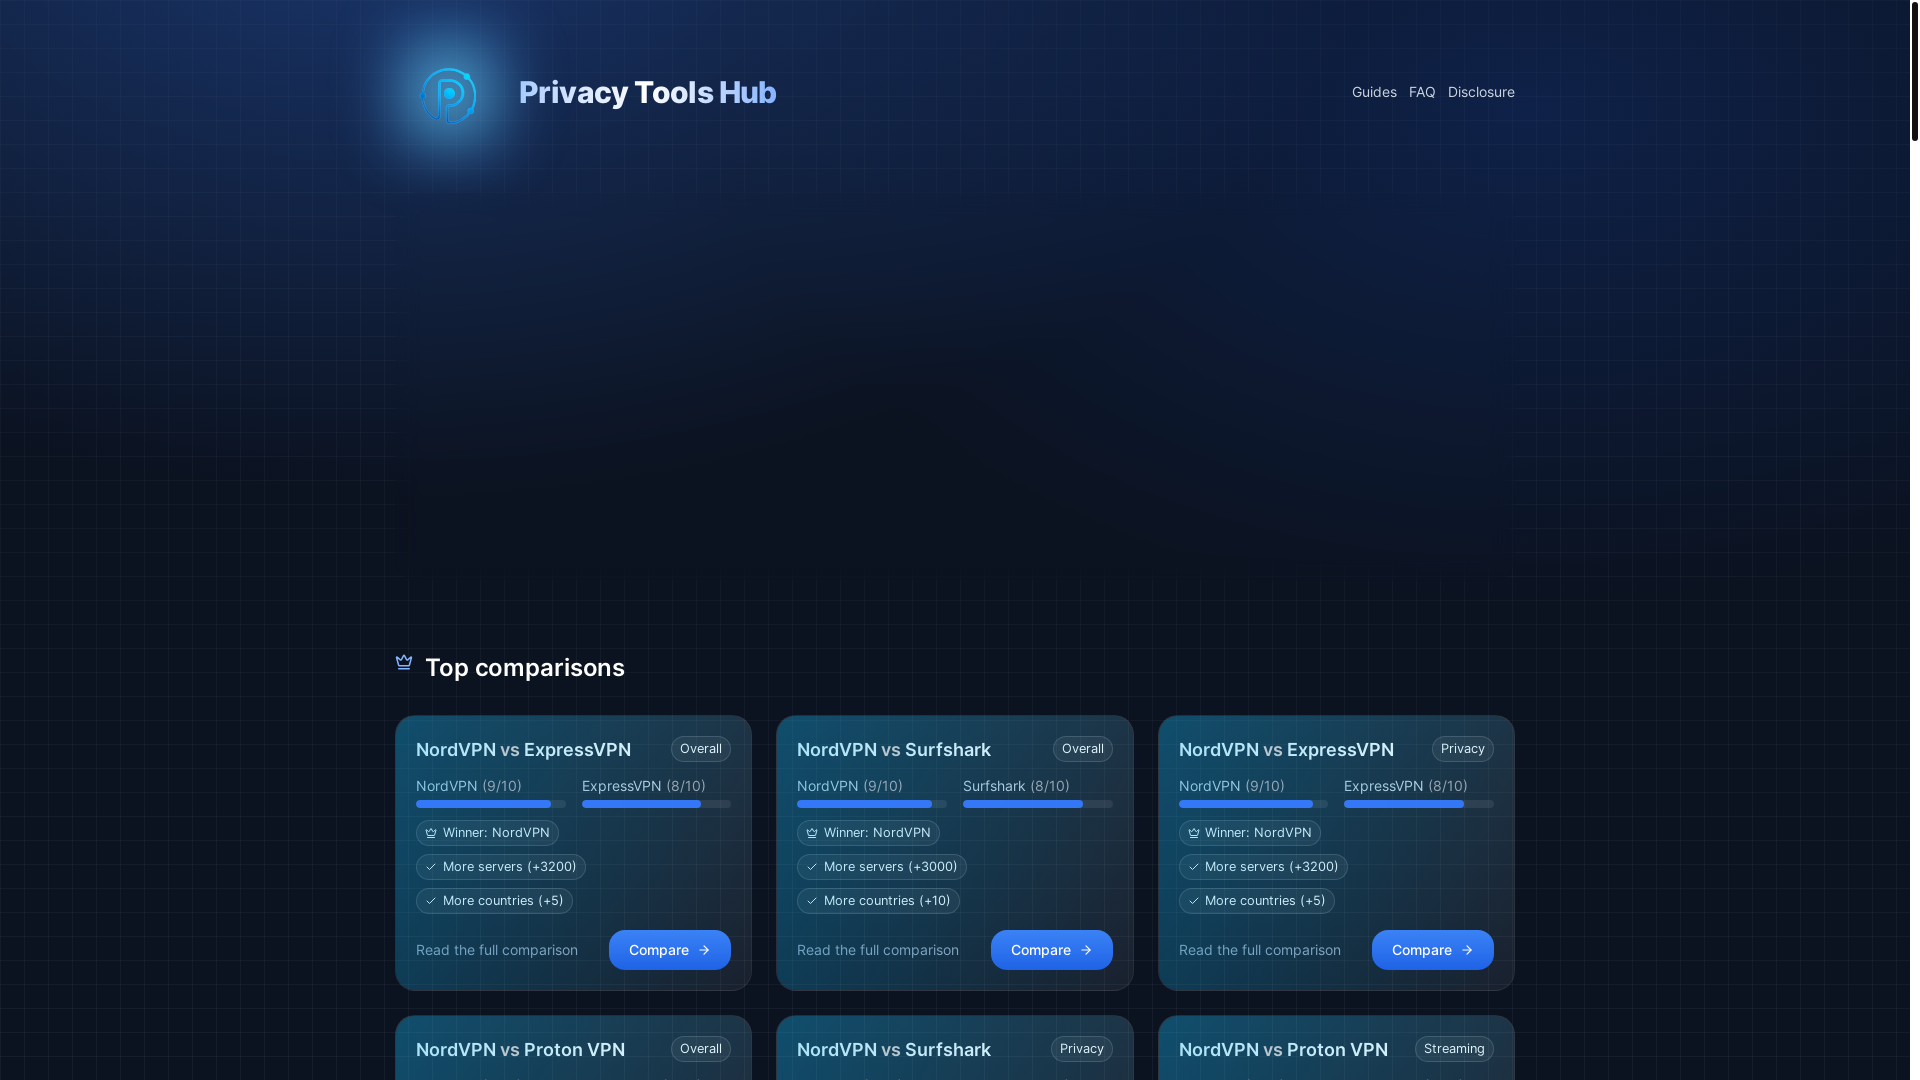This screenshot has height=1080, width=1920.
Task: Click the Streaming badge on Proton VPN card
Action: point(1454,1049)
